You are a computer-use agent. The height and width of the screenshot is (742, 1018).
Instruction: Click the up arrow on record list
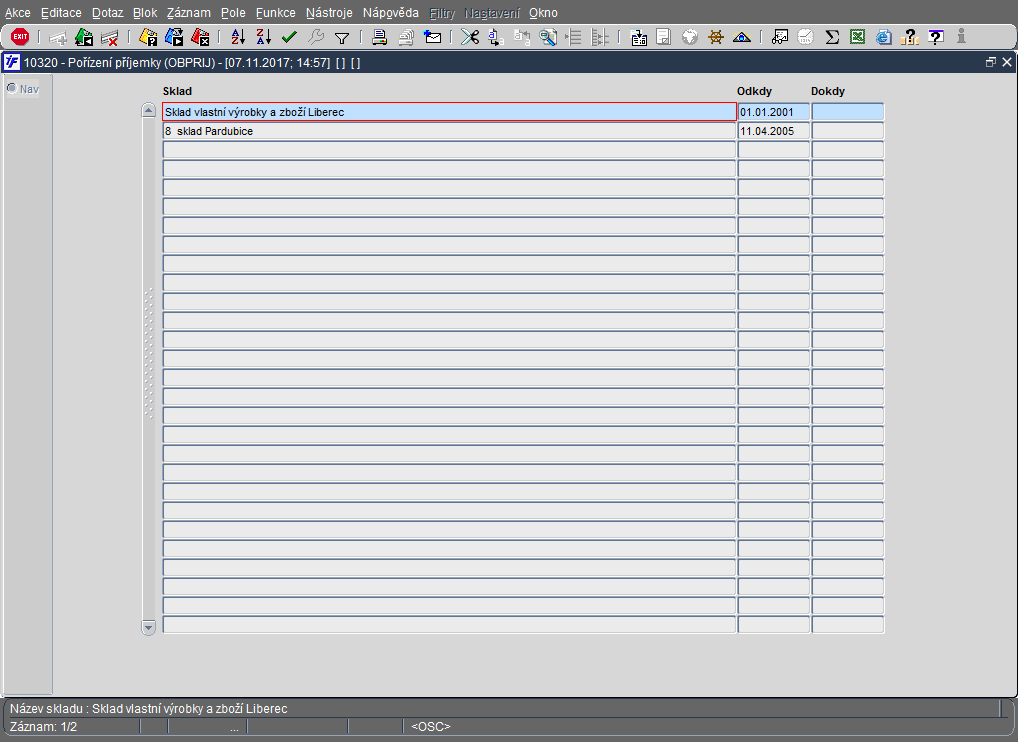click(149, 110)
